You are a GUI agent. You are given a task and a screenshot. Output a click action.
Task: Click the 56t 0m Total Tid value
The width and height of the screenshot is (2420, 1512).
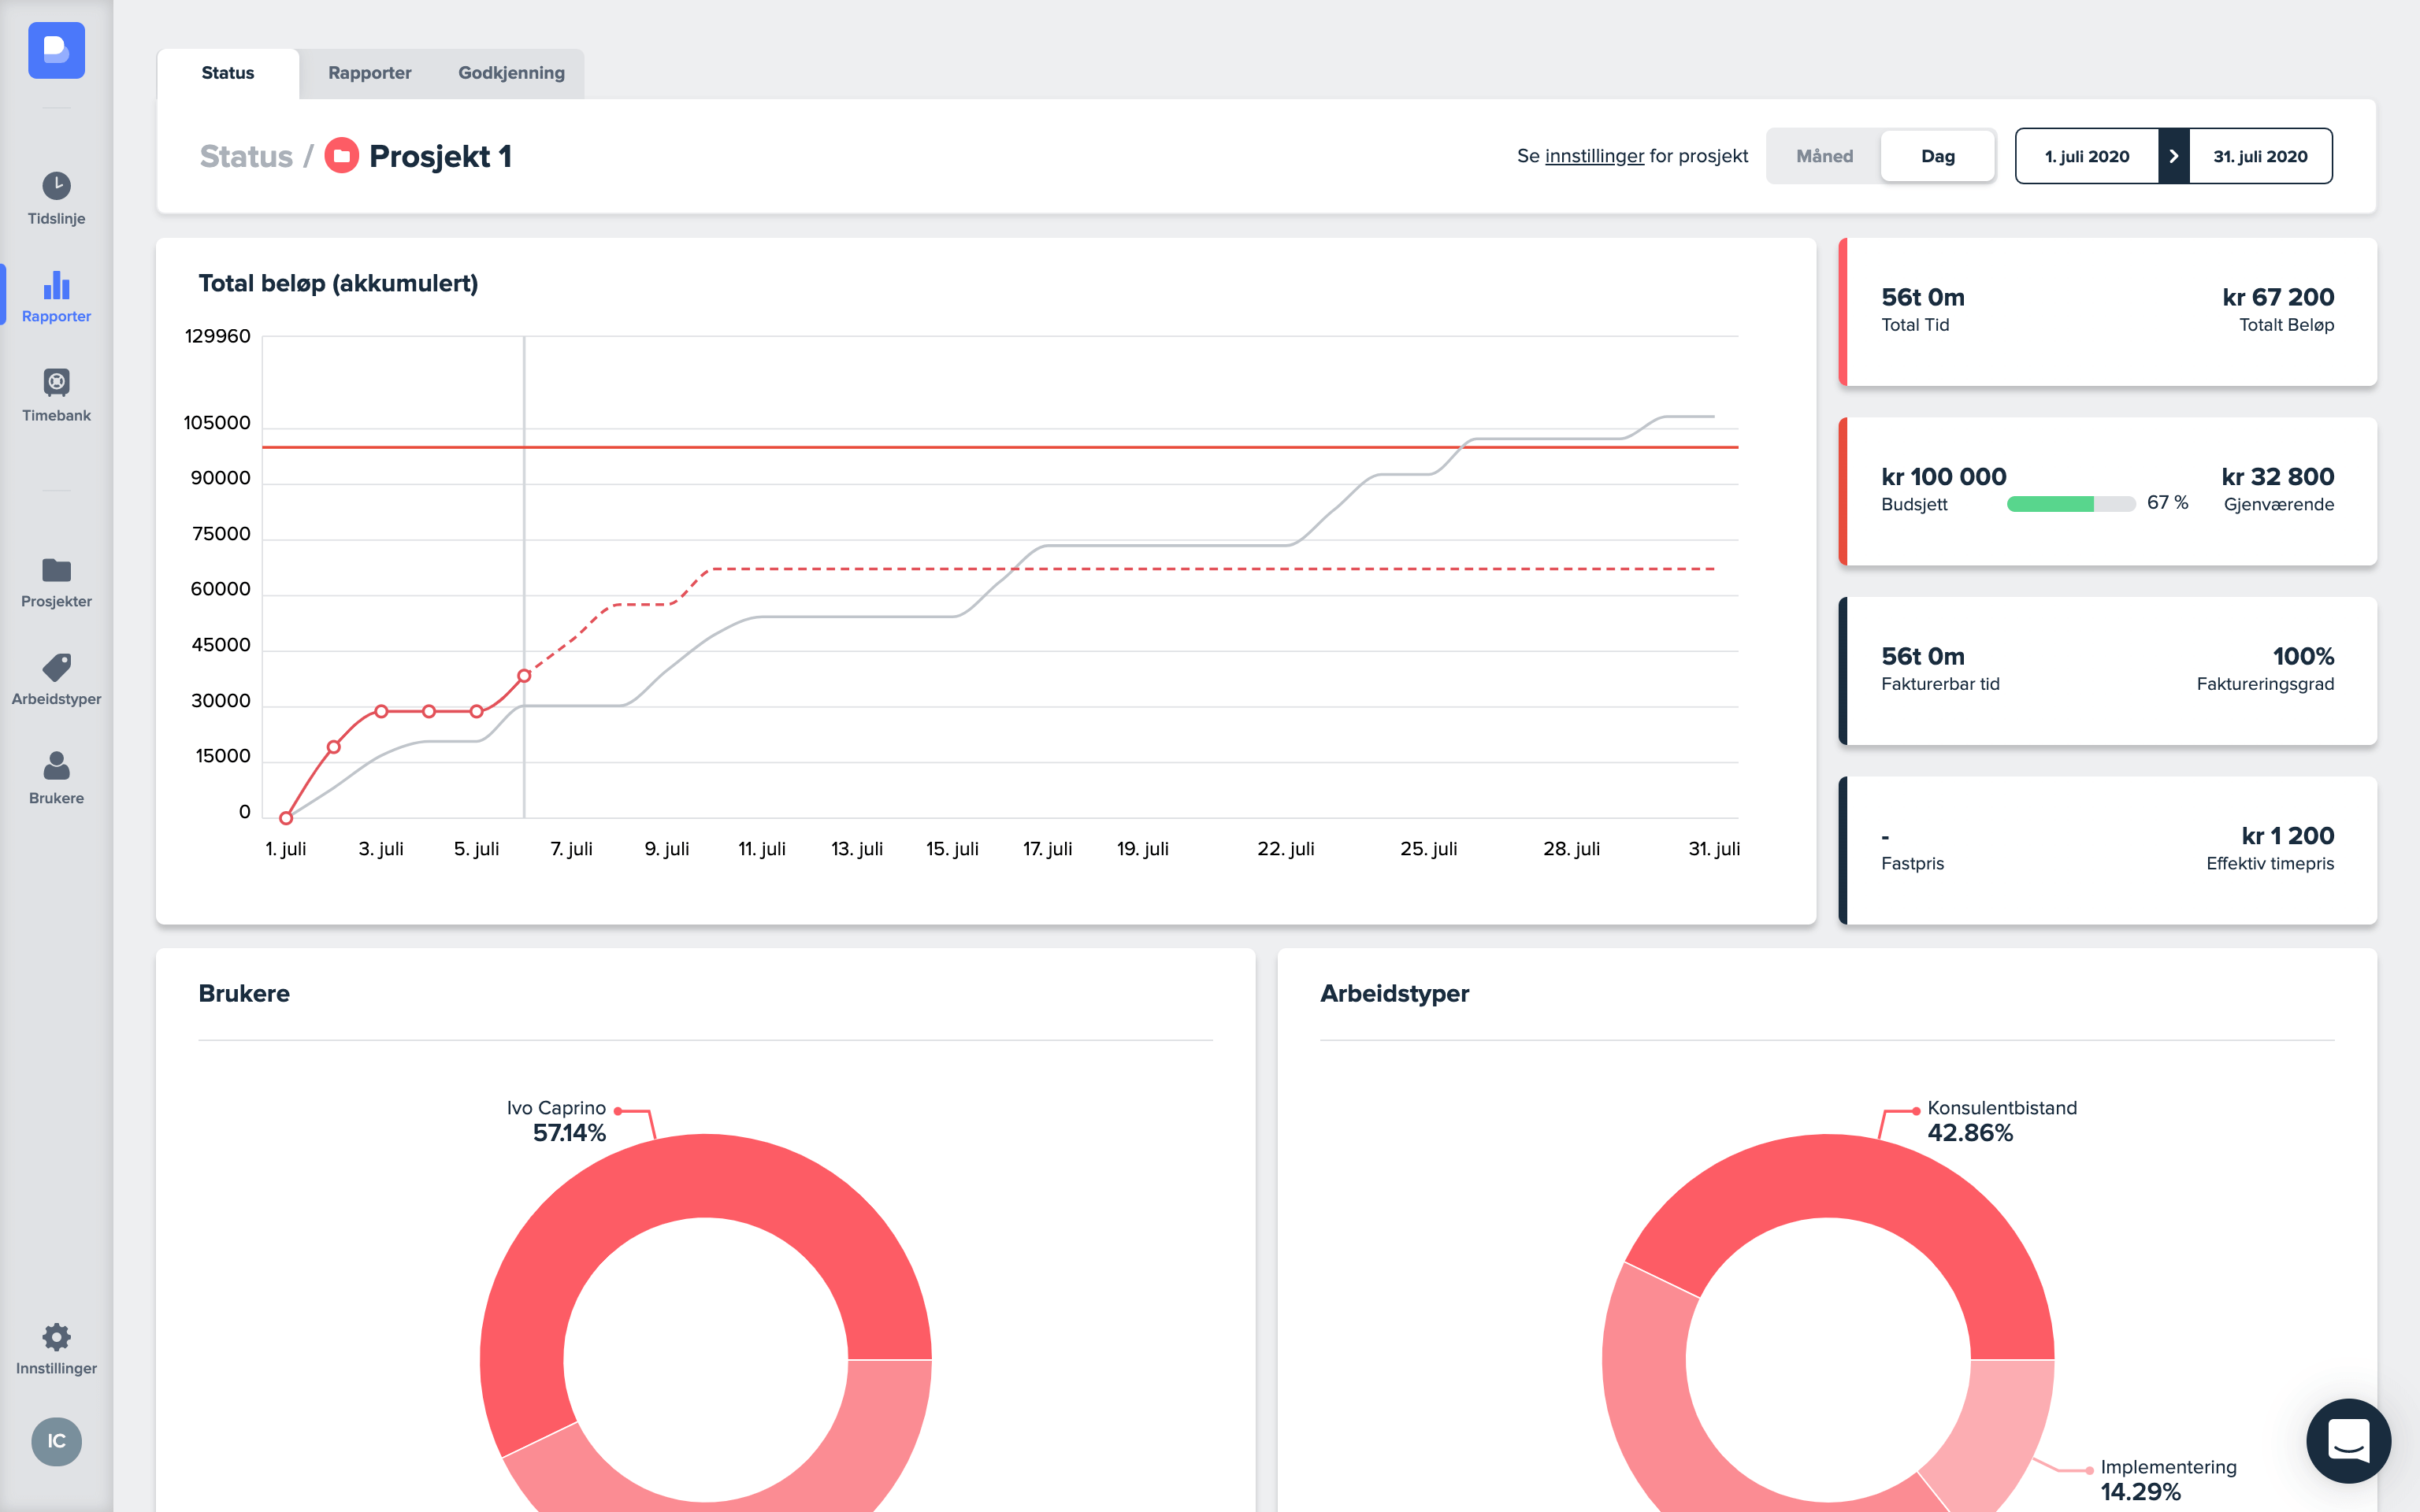click(x=1922, y=297)
